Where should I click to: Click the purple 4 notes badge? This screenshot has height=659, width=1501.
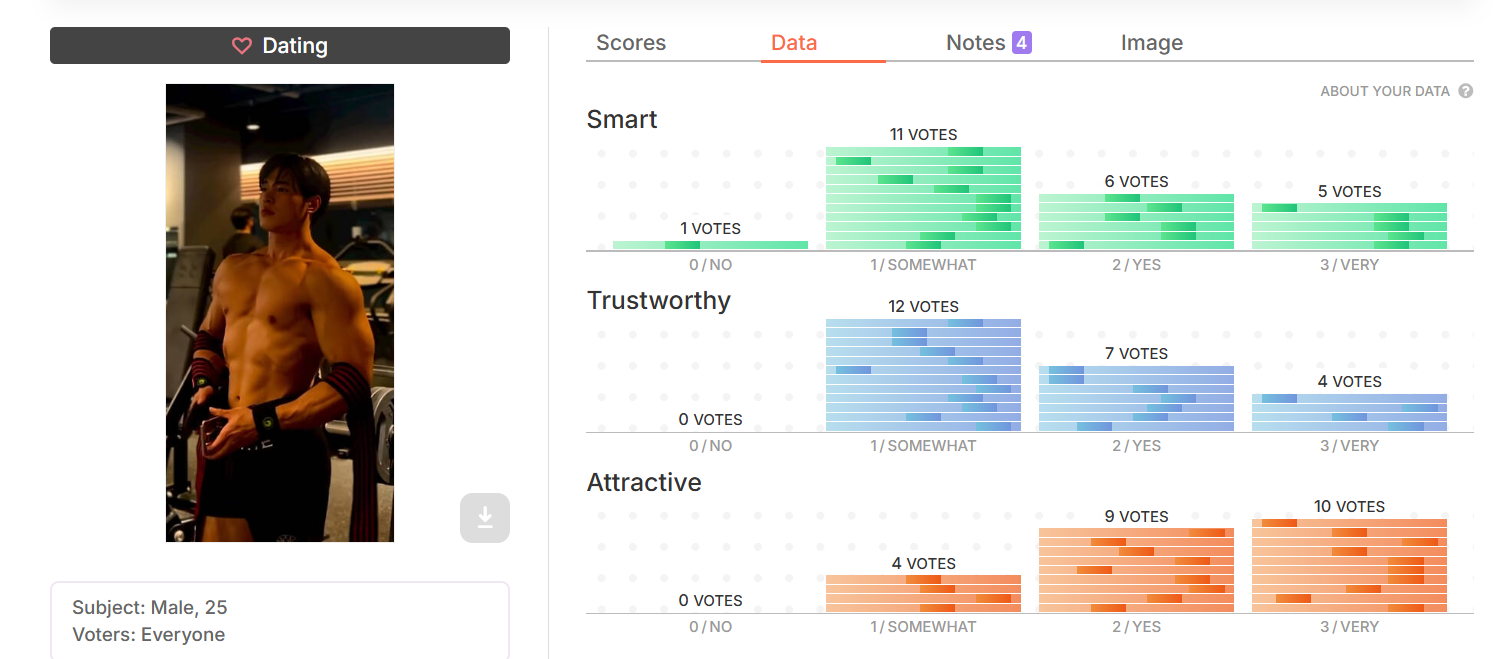click(1021, 43)
